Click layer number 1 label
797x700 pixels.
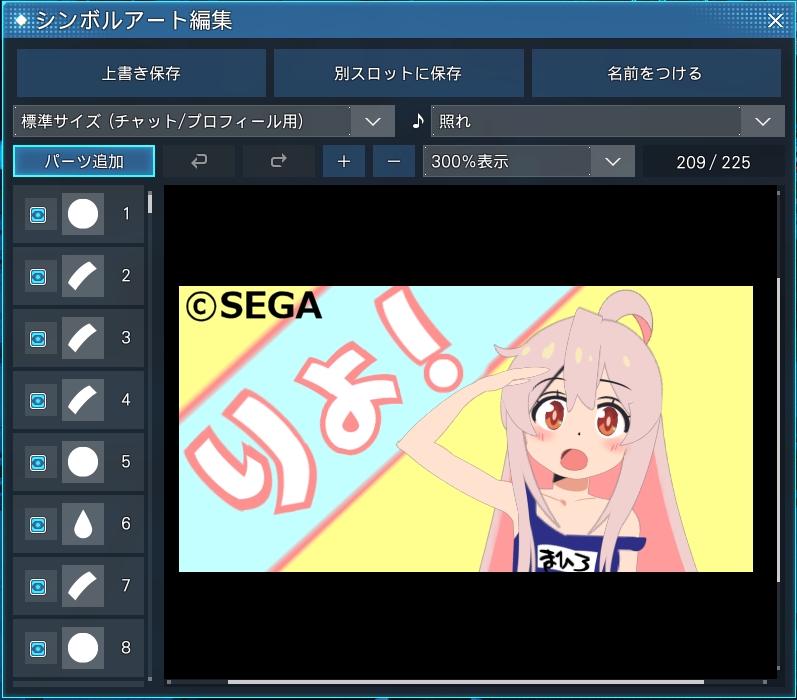click(x=126, y=214)
